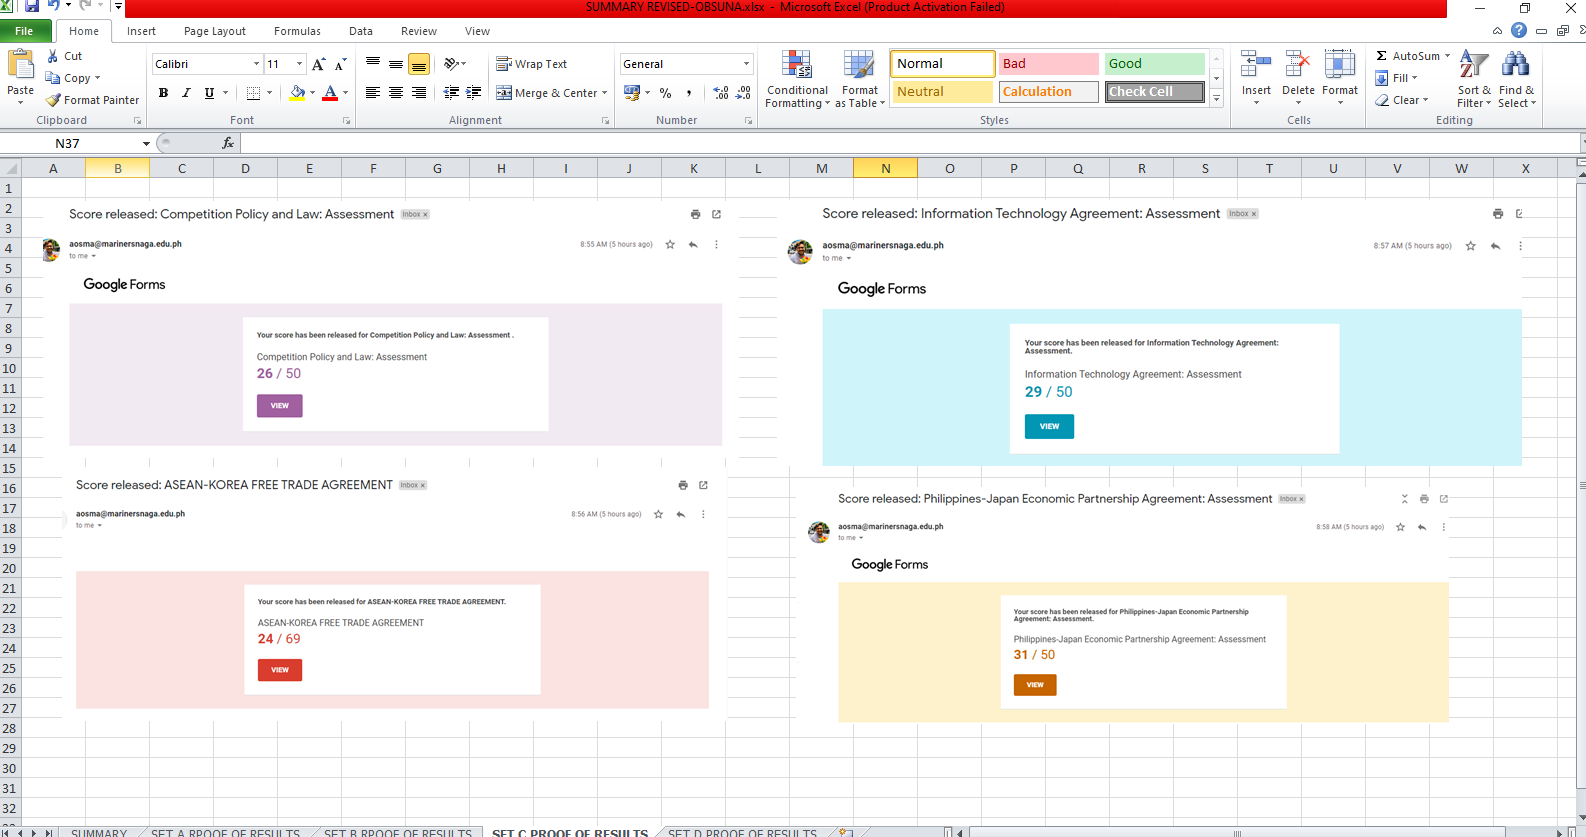Open the SUMMARY worksheet tab
This screenshot has width=1586, height=837.
point(99,832)
